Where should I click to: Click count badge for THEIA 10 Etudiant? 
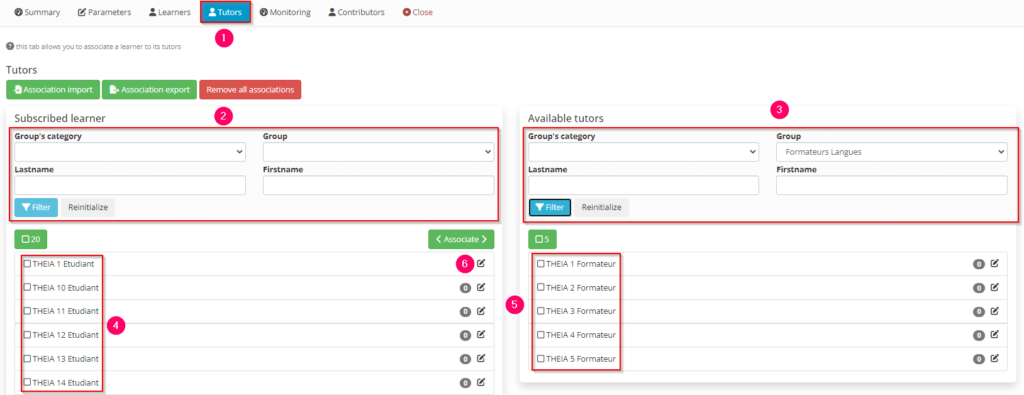[x=465, y=288]
